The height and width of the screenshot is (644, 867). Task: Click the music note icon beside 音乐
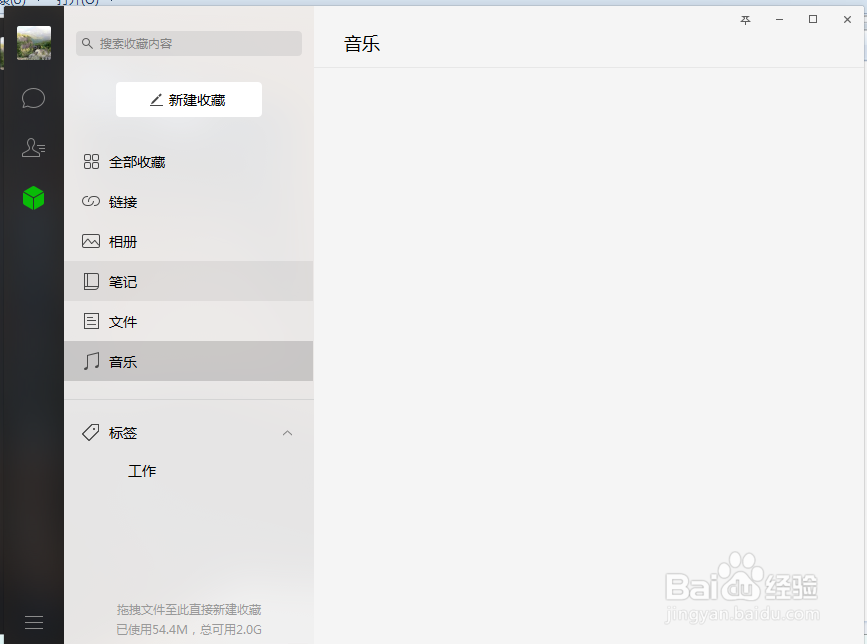click(89, 361)
